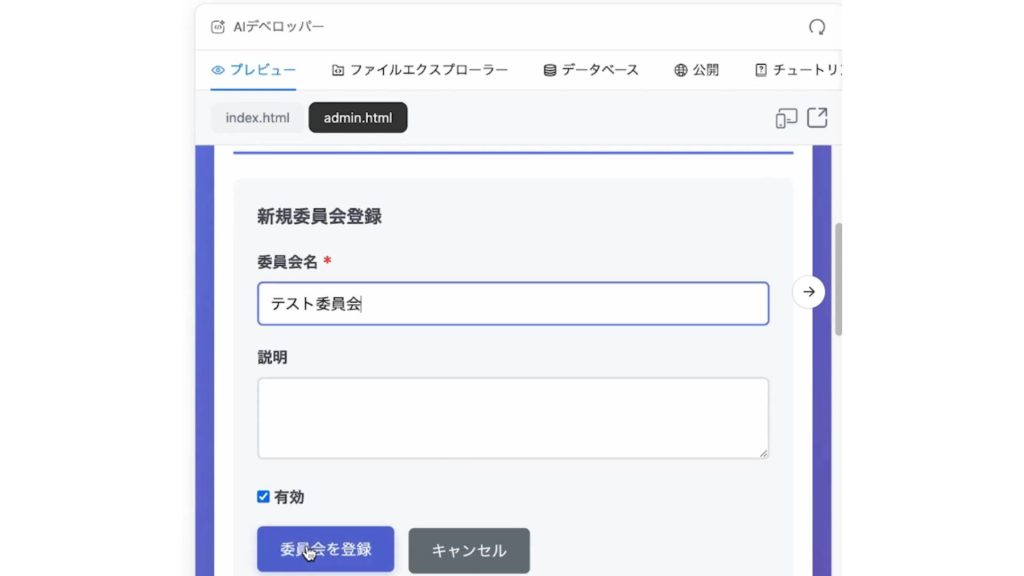1024x576 pixels.
Task: Open the チュートリアル tab
Action: [x=795, y=70]
